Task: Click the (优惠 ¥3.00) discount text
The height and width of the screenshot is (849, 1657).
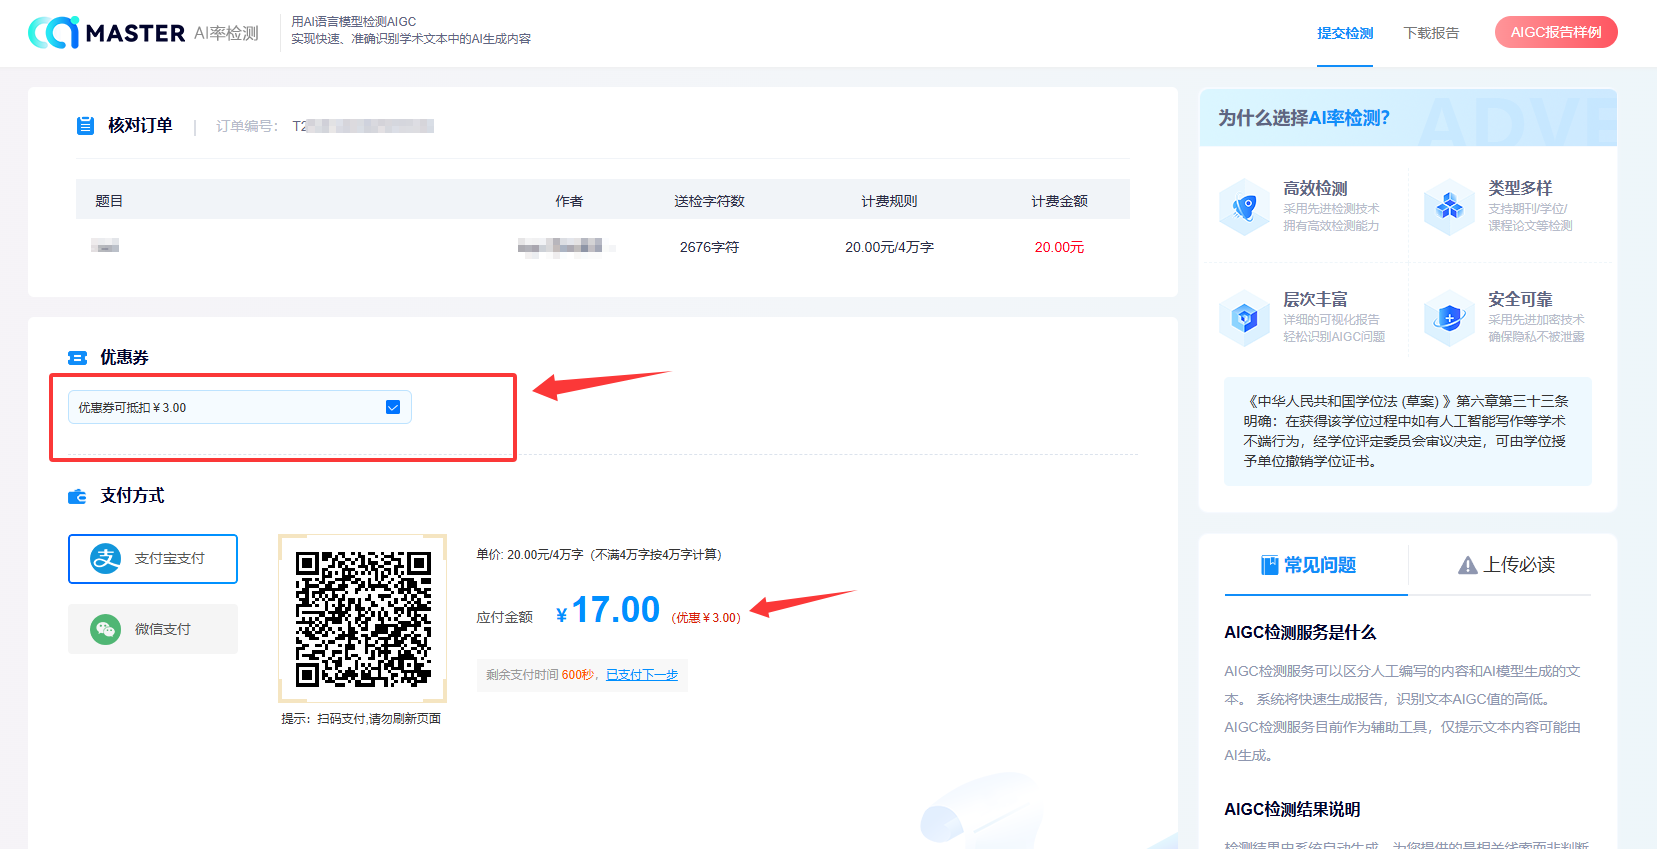Action: pyautogui.click(x=706, y=618)
